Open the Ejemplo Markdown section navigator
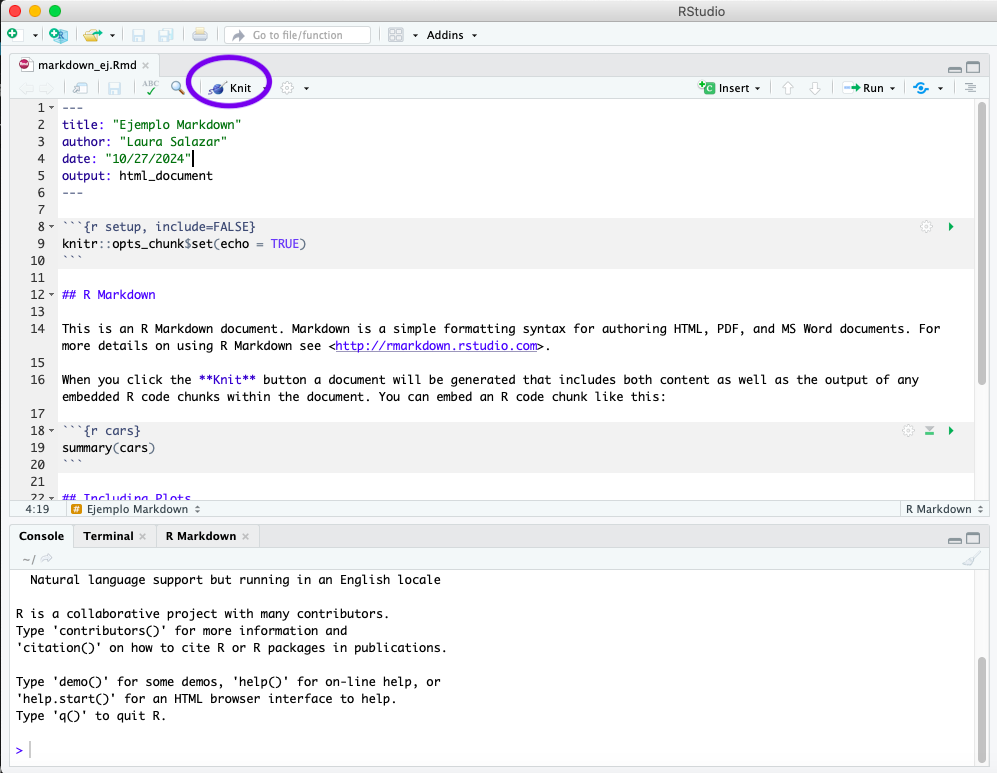This screenshot has width=997, height=773. (135, 508)
